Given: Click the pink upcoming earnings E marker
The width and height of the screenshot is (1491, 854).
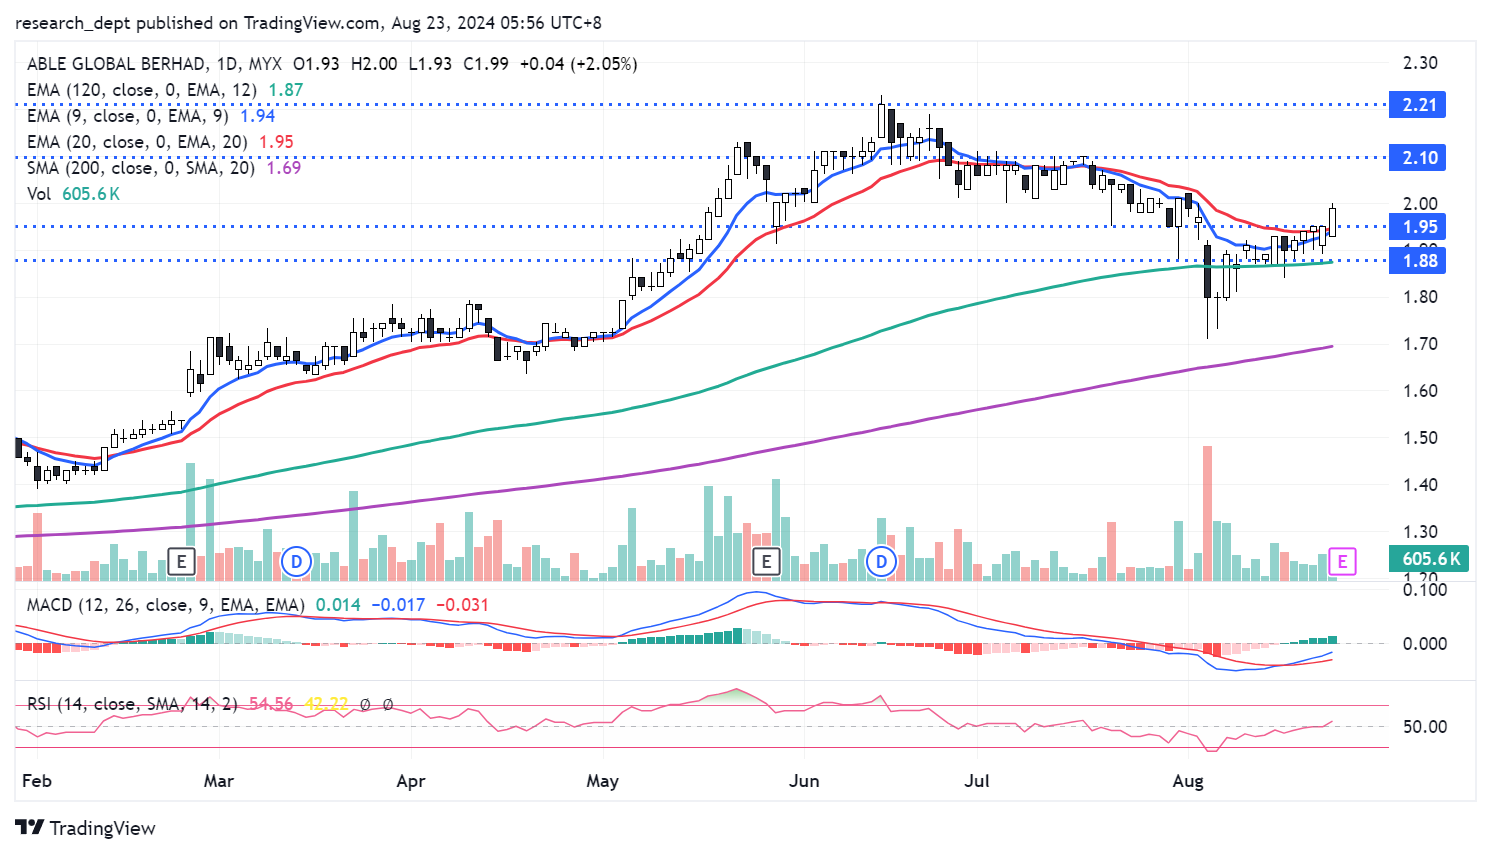Looking at the screenshot, I should 1342,561.
